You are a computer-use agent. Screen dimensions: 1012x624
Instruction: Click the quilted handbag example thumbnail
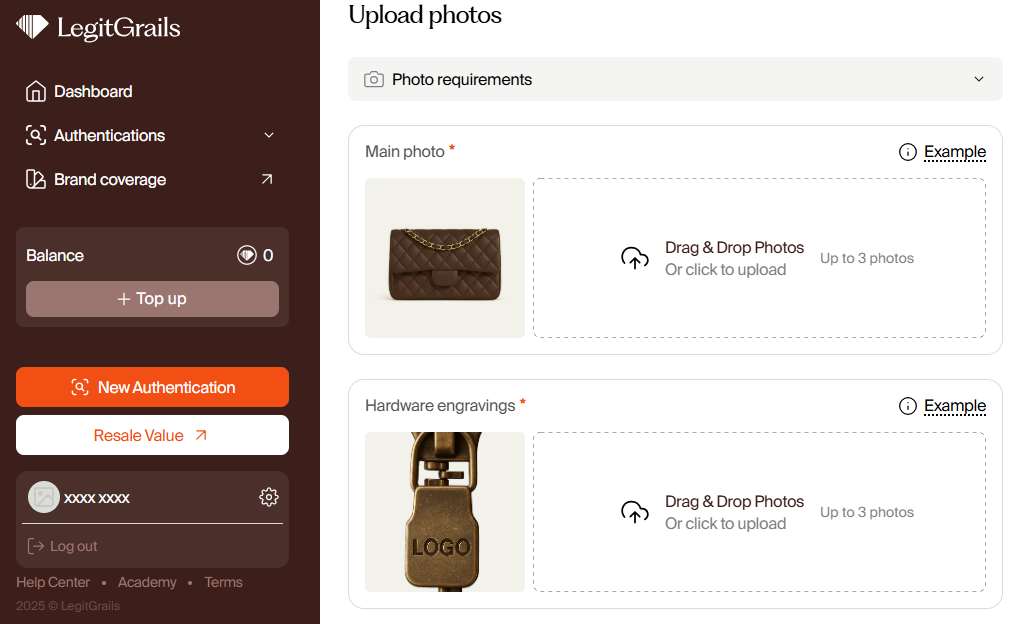[445, 258]
